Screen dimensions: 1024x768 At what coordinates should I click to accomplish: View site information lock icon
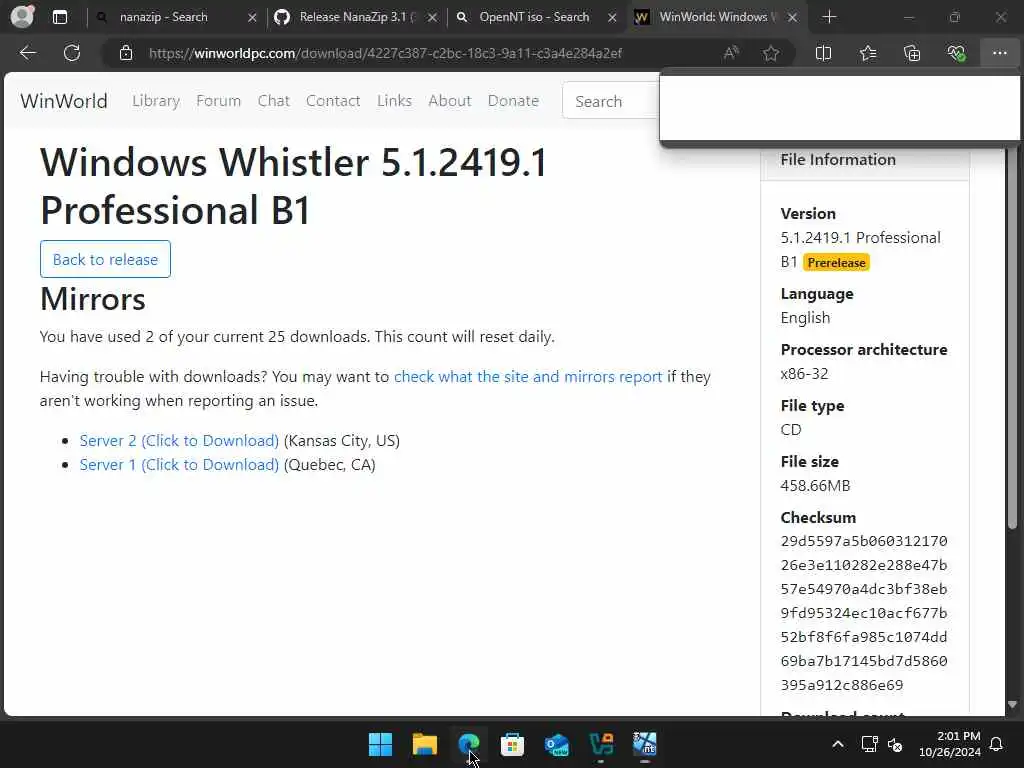tap(126, 53)
